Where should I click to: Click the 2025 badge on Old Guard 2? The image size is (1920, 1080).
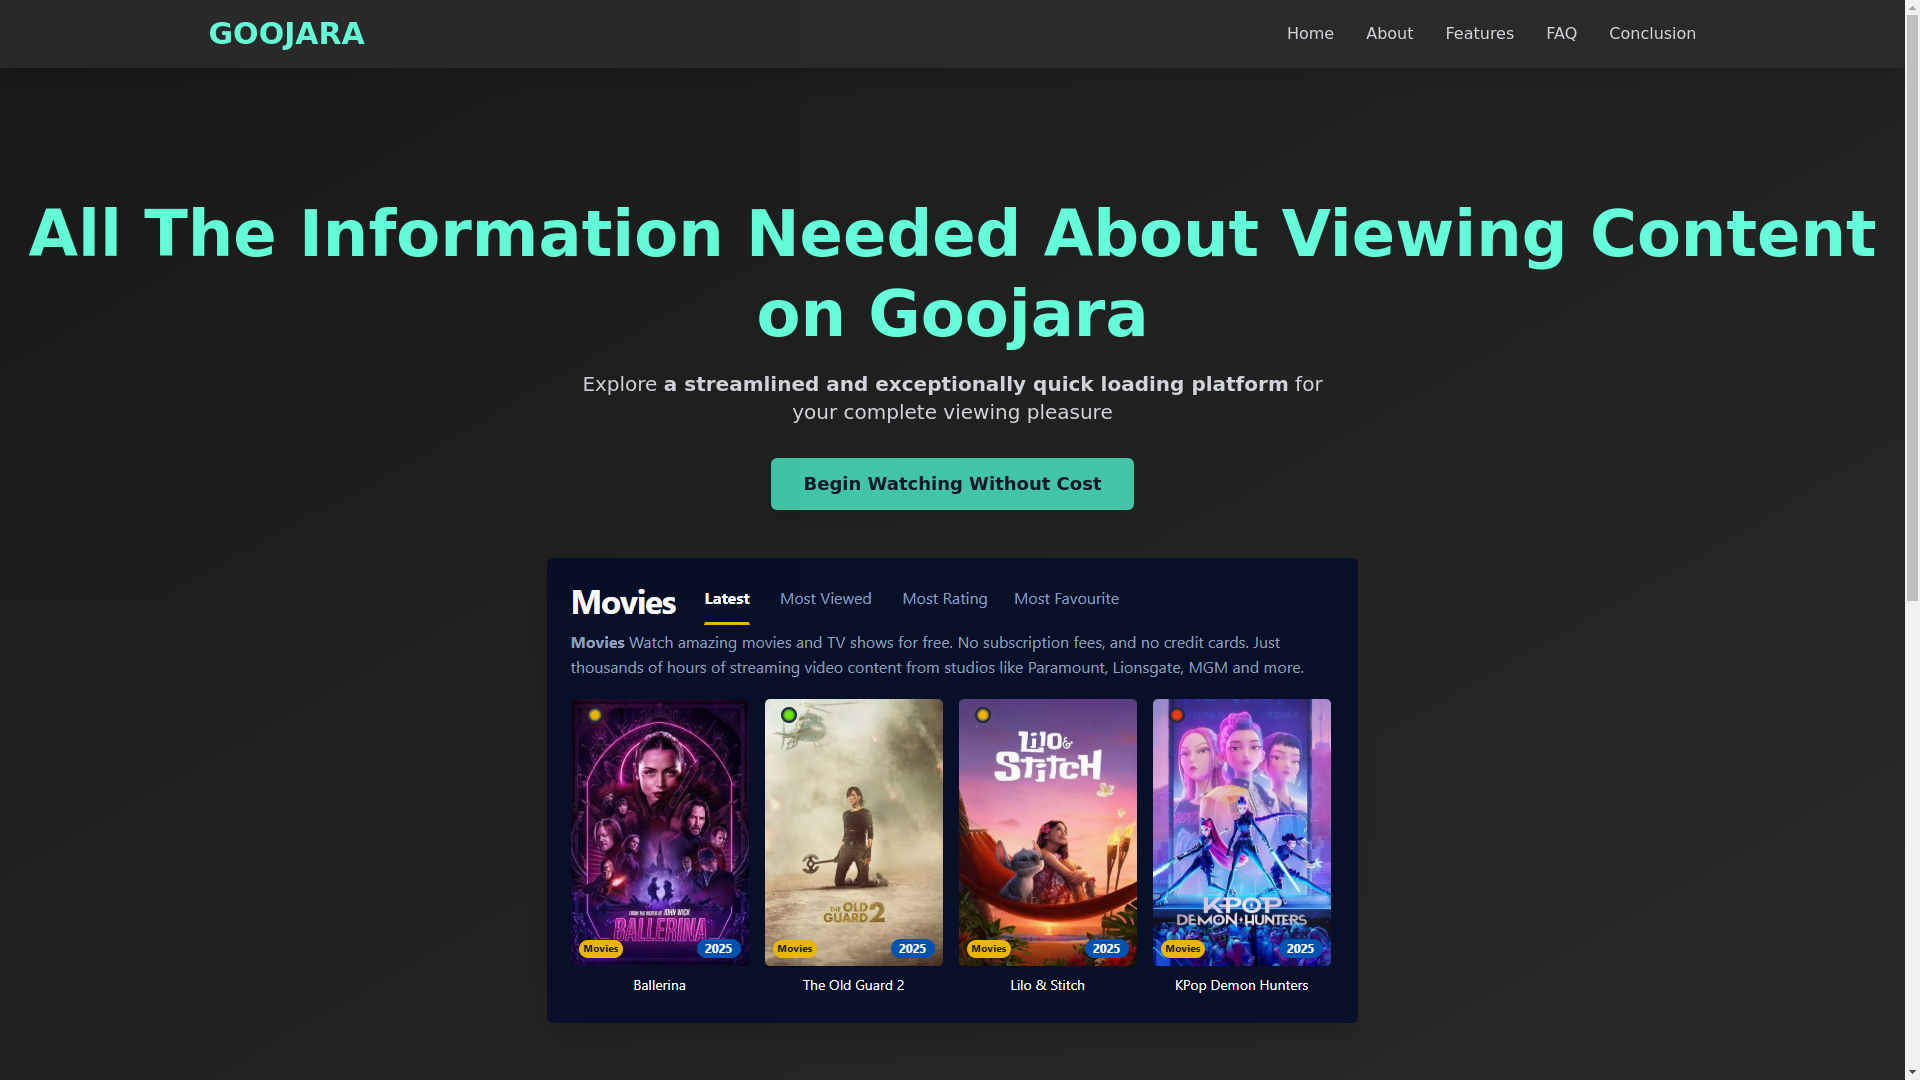913,949
